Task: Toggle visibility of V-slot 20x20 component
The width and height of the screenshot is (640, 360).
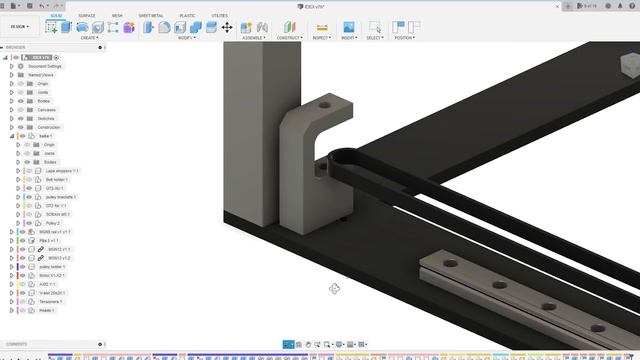Action: [x=22, y=293]
